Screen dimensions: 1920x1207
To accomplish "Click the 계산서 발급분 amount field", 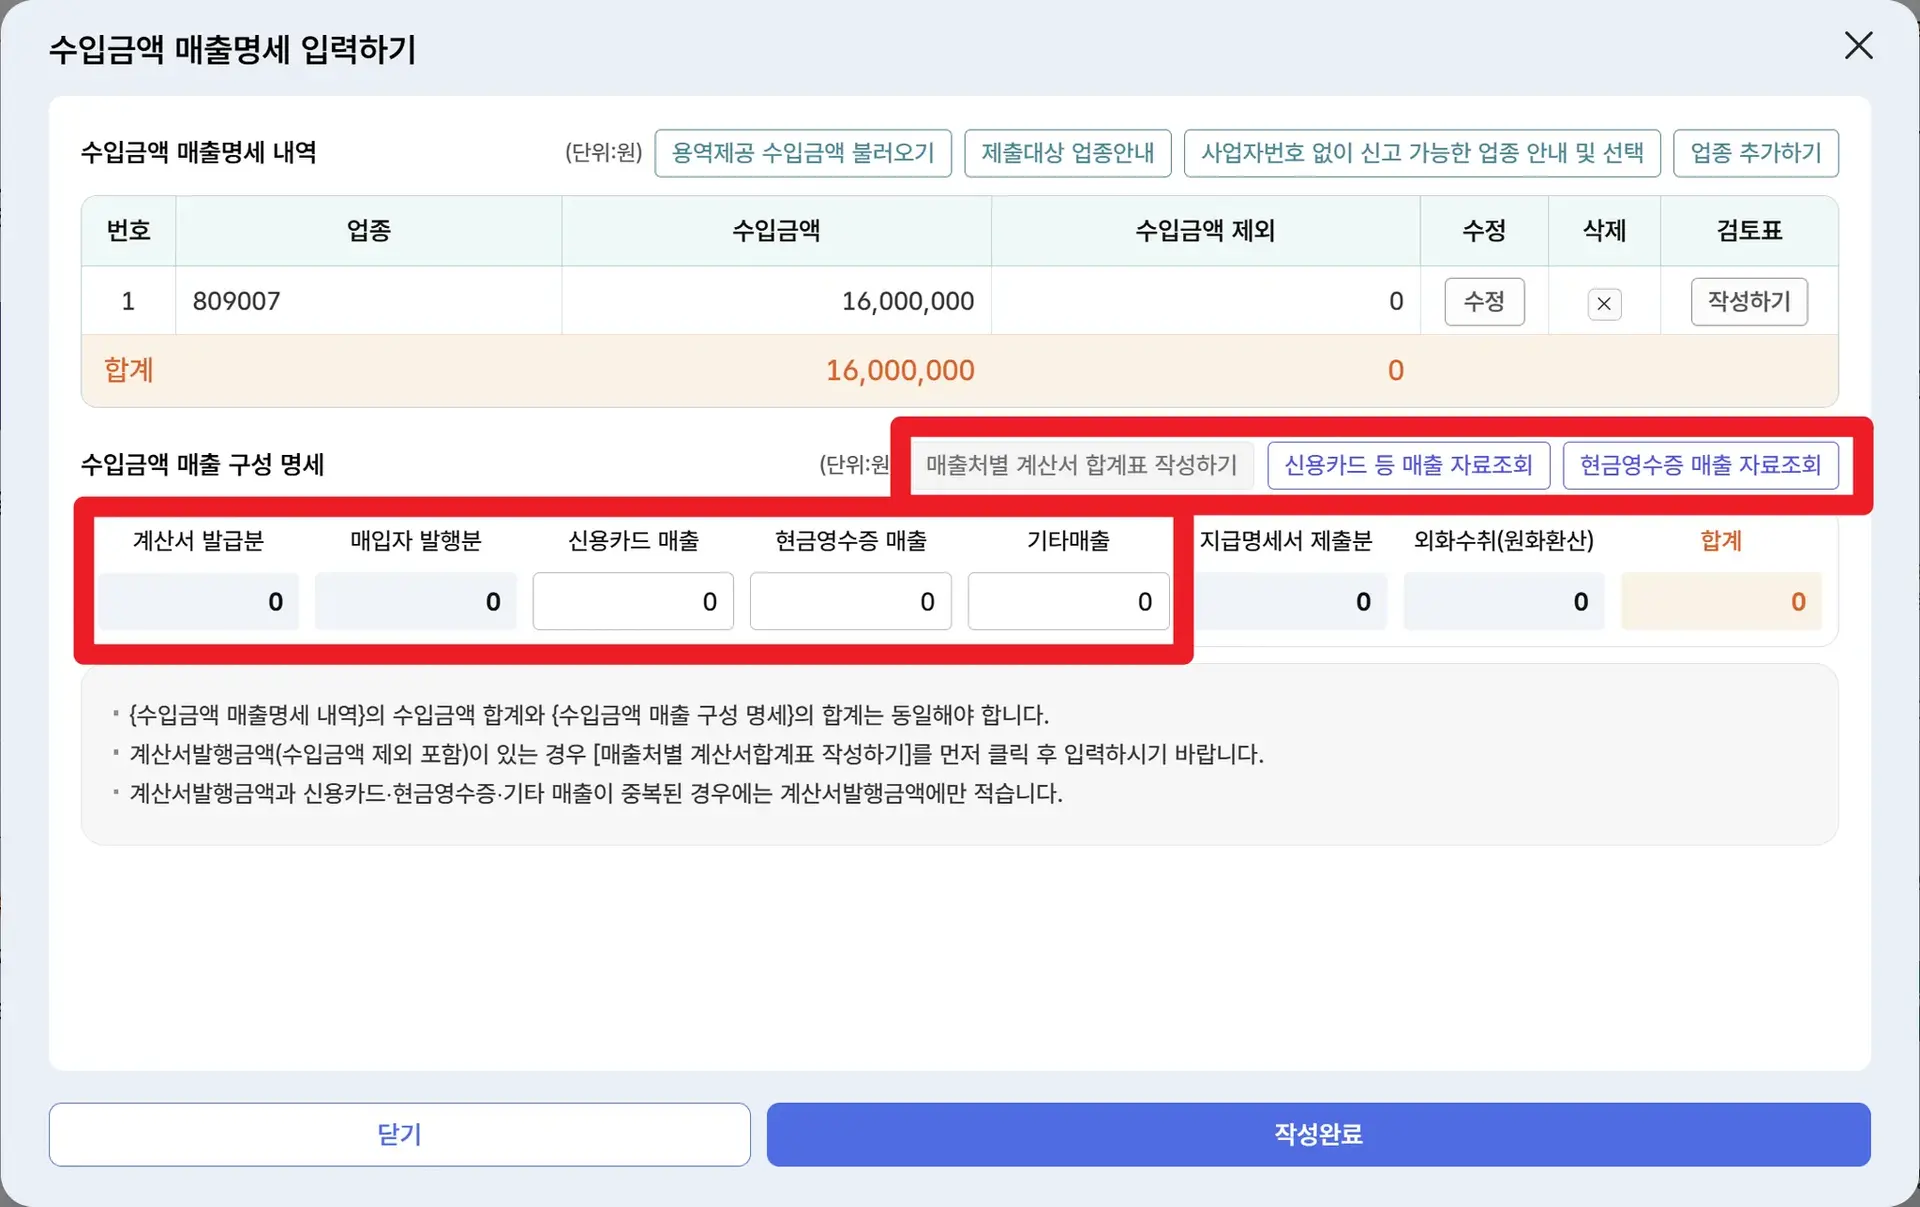I will pos(198,601).
